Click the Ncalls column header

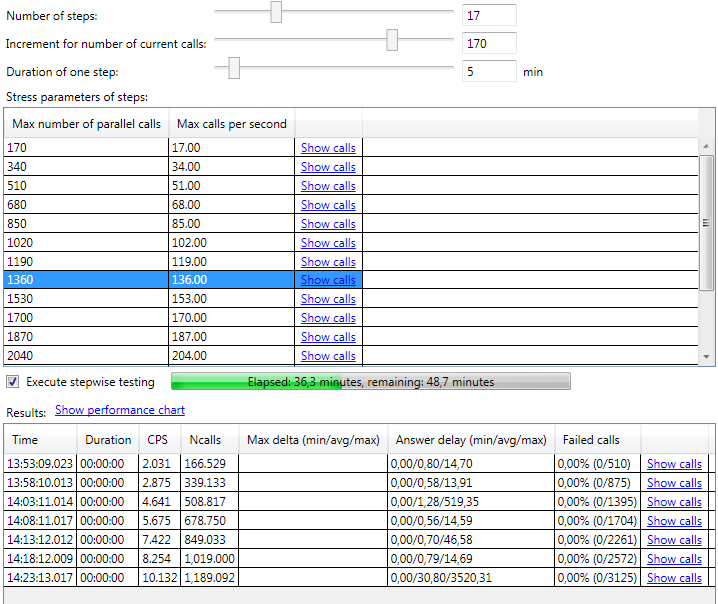[210, 440]
